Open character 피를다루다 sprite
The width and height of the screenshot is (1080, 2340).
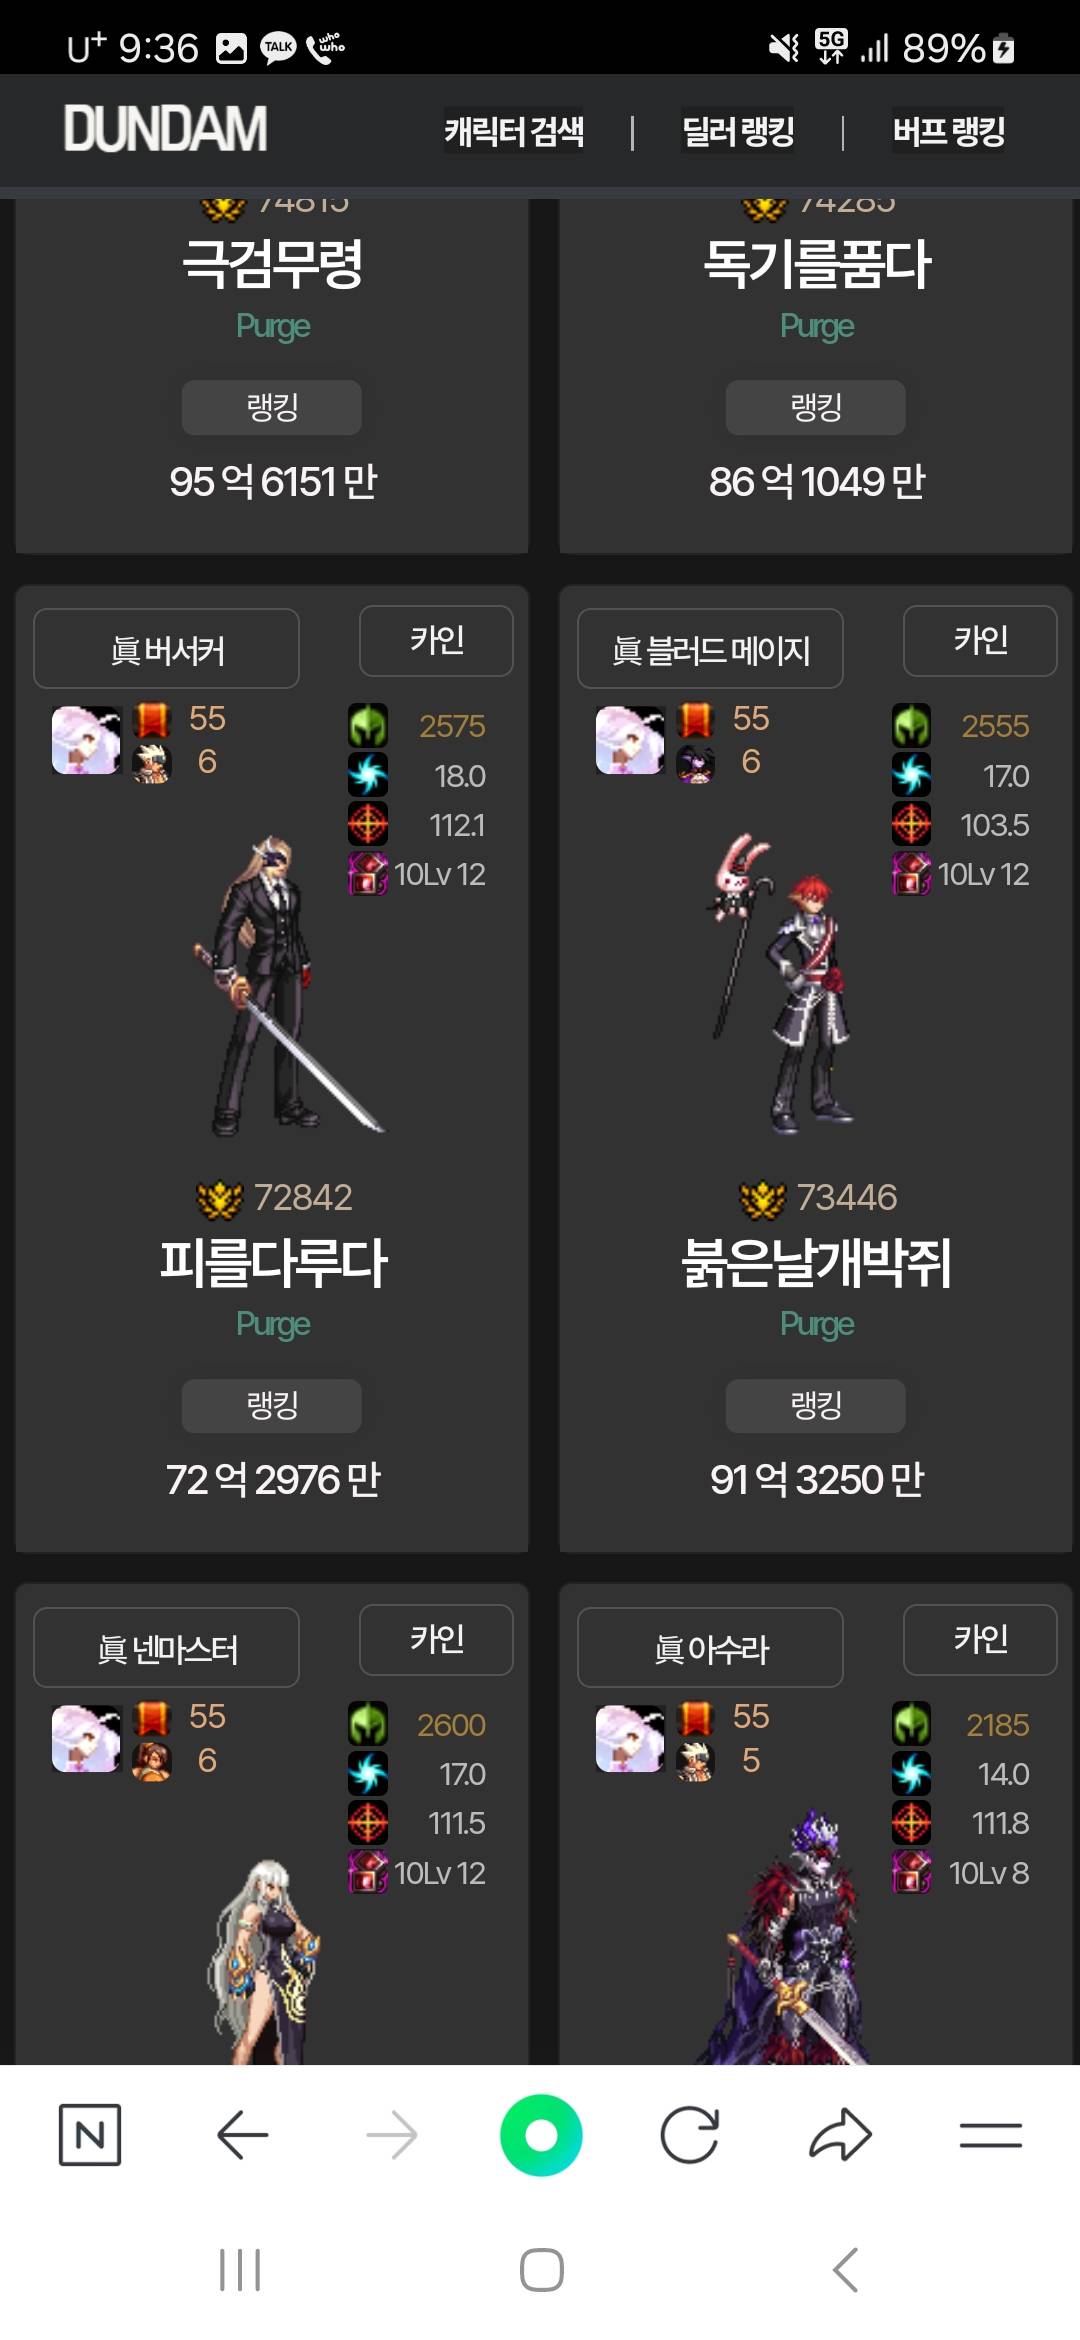coord(287,985)
